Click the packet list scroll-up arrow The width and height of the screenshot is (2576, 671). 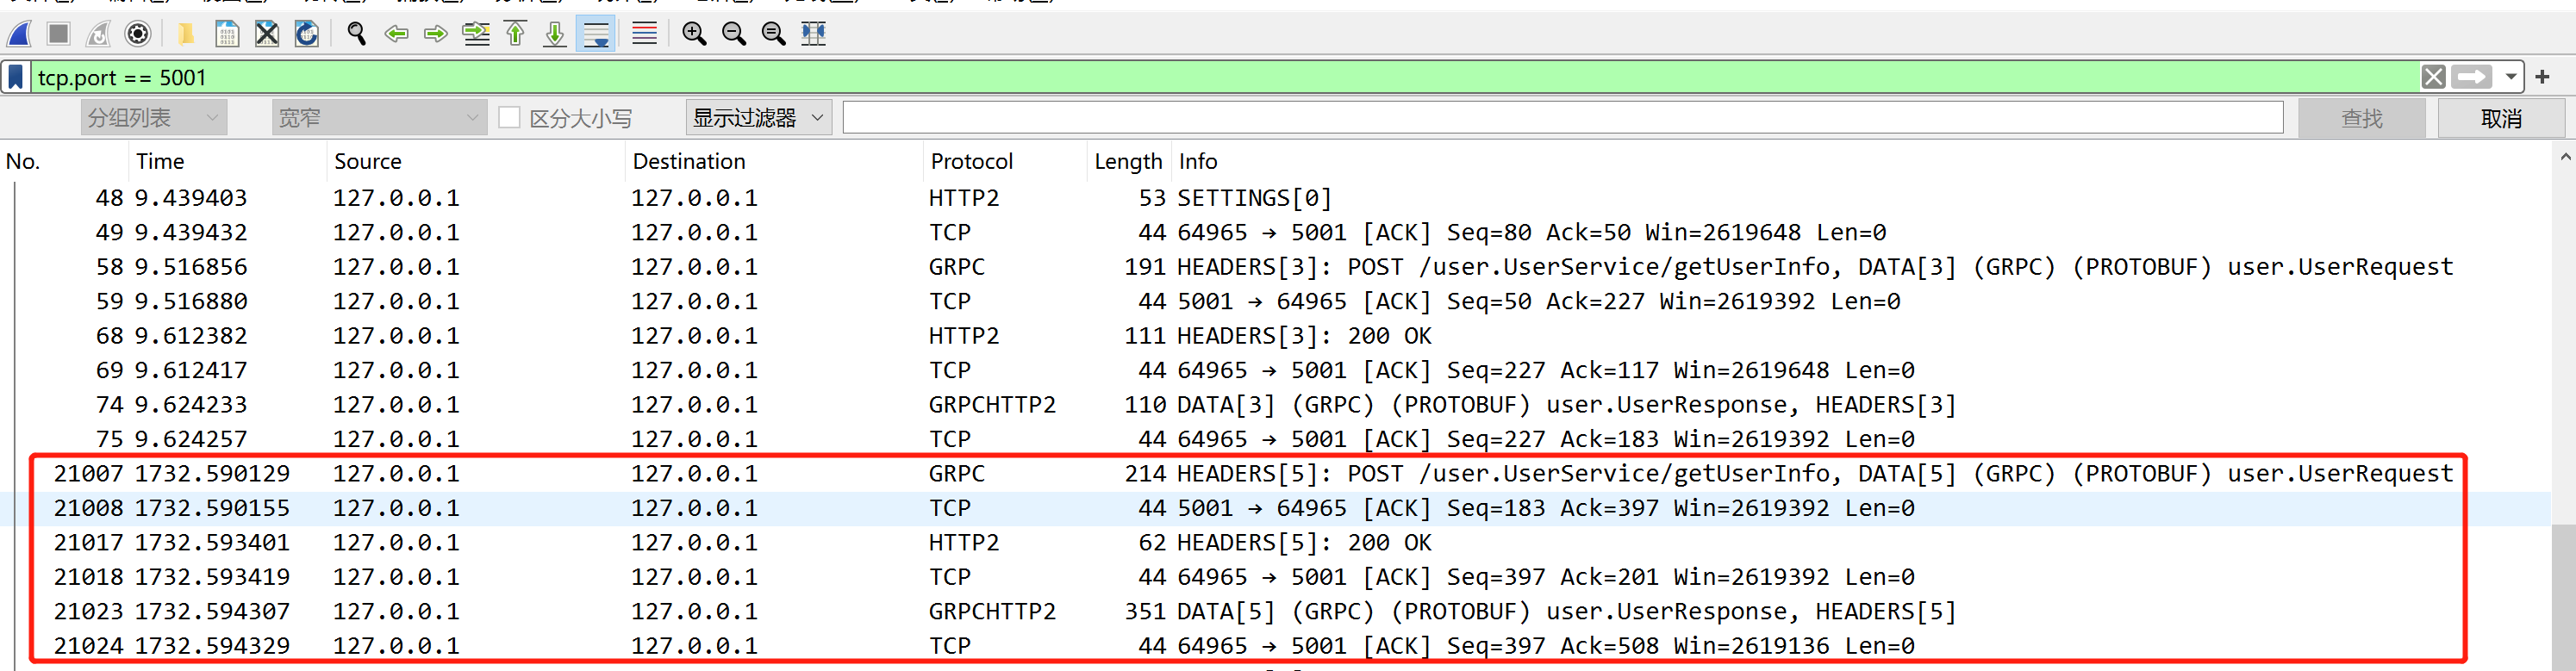coord(2565,157)
